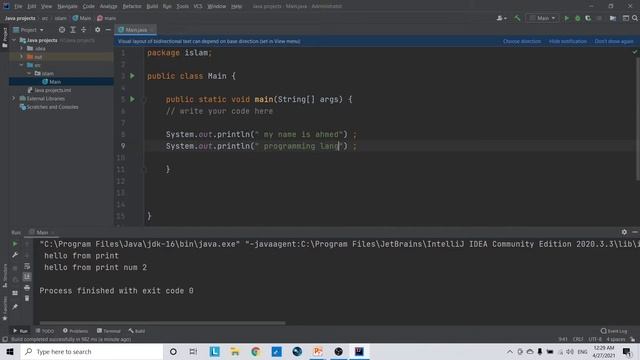Click the wrench icon in the Run panel

pyautogui.click(x=15, y=255)
